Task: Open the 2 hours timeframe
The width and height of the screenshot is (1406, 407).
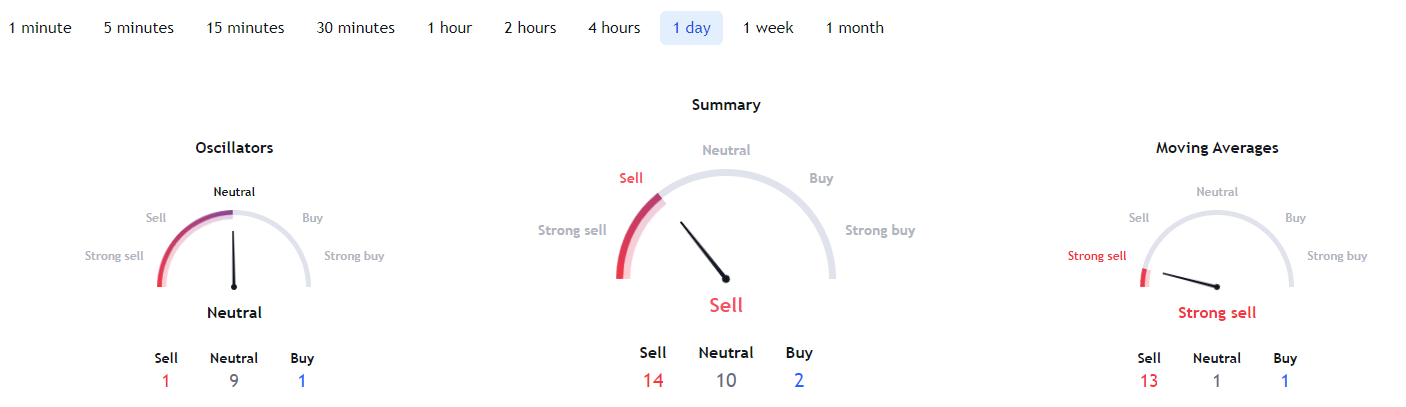Action: click(530, 28)
